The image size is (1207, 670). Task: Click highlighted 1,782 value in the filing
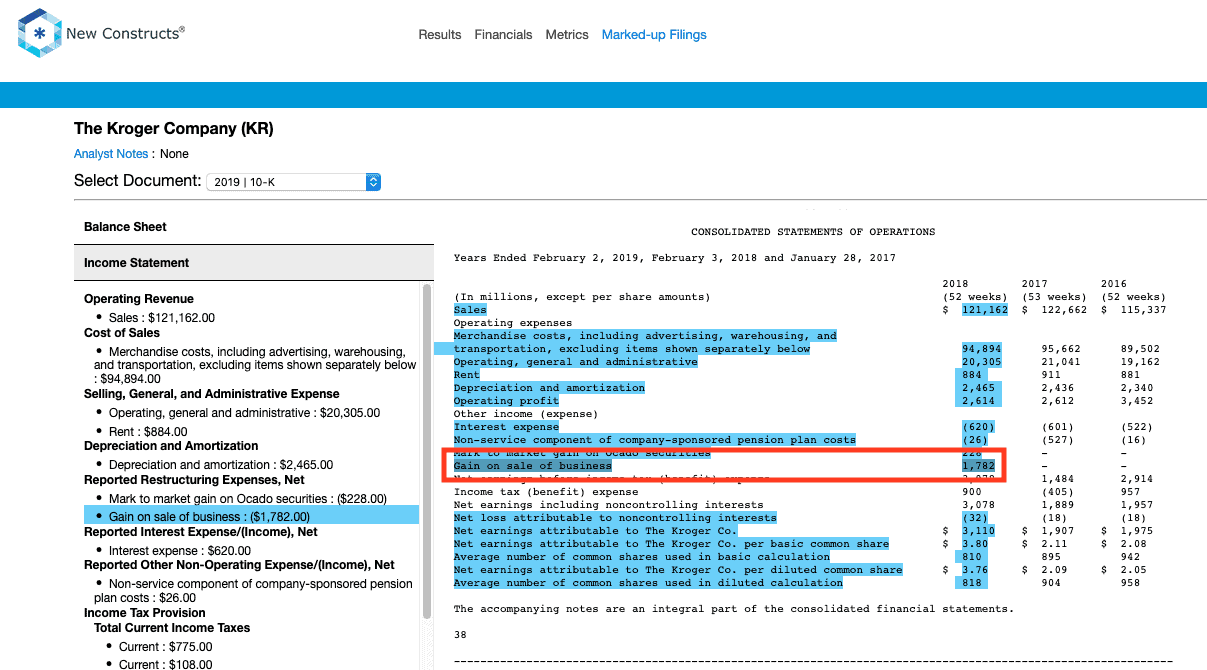pyautogui.click(x=978, y=466)
